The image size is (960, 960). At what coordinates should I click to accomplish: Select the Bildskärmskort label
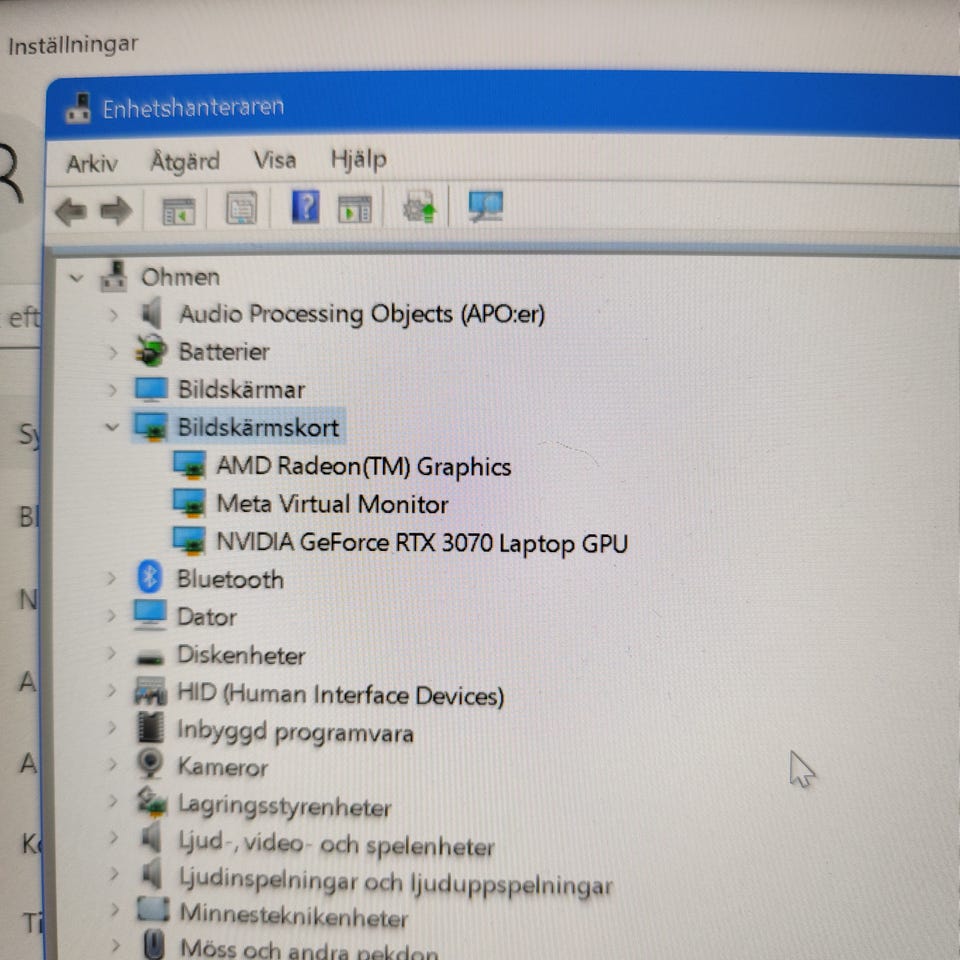coord(258,427)
